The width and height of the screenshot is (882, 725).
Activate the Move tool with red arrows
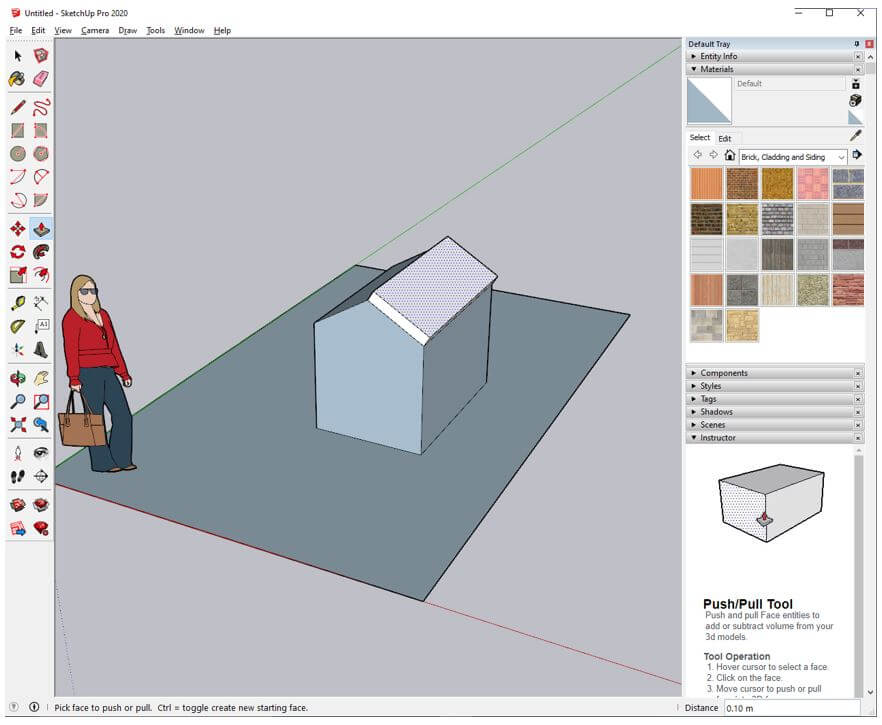coord(17,228)
